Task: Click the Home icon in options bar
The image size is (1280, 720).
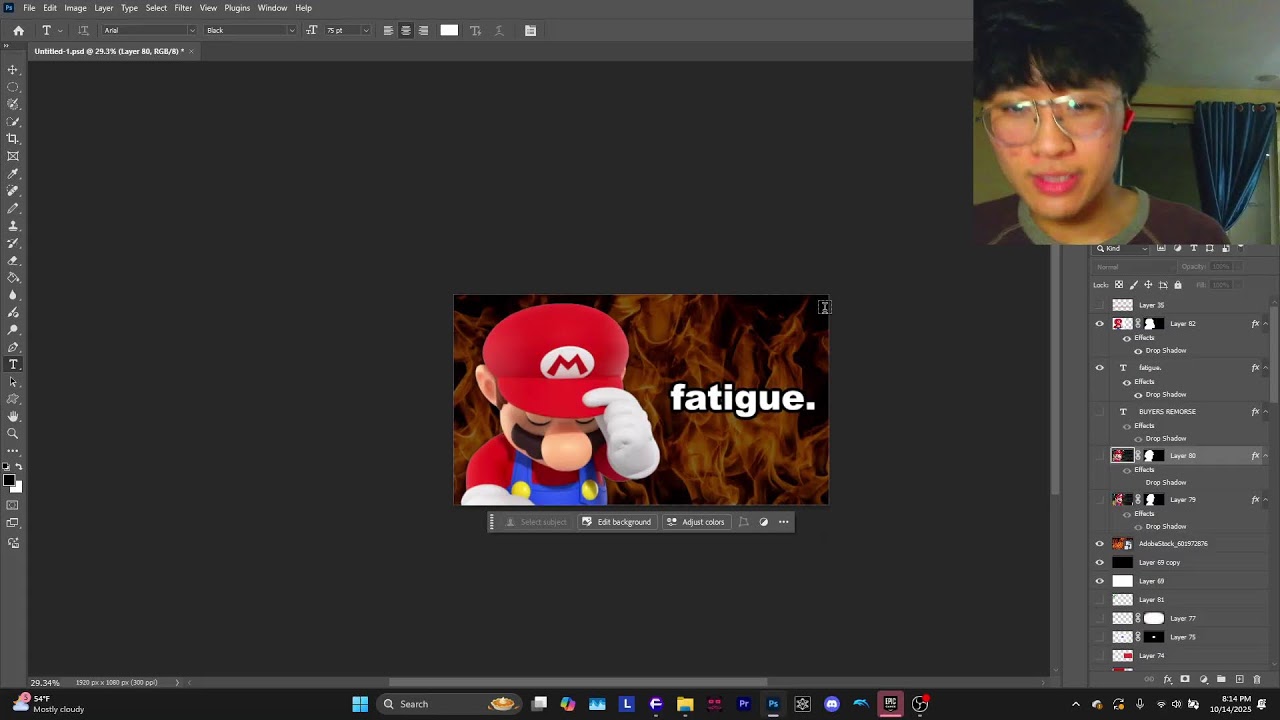Action: pos(18,30)
